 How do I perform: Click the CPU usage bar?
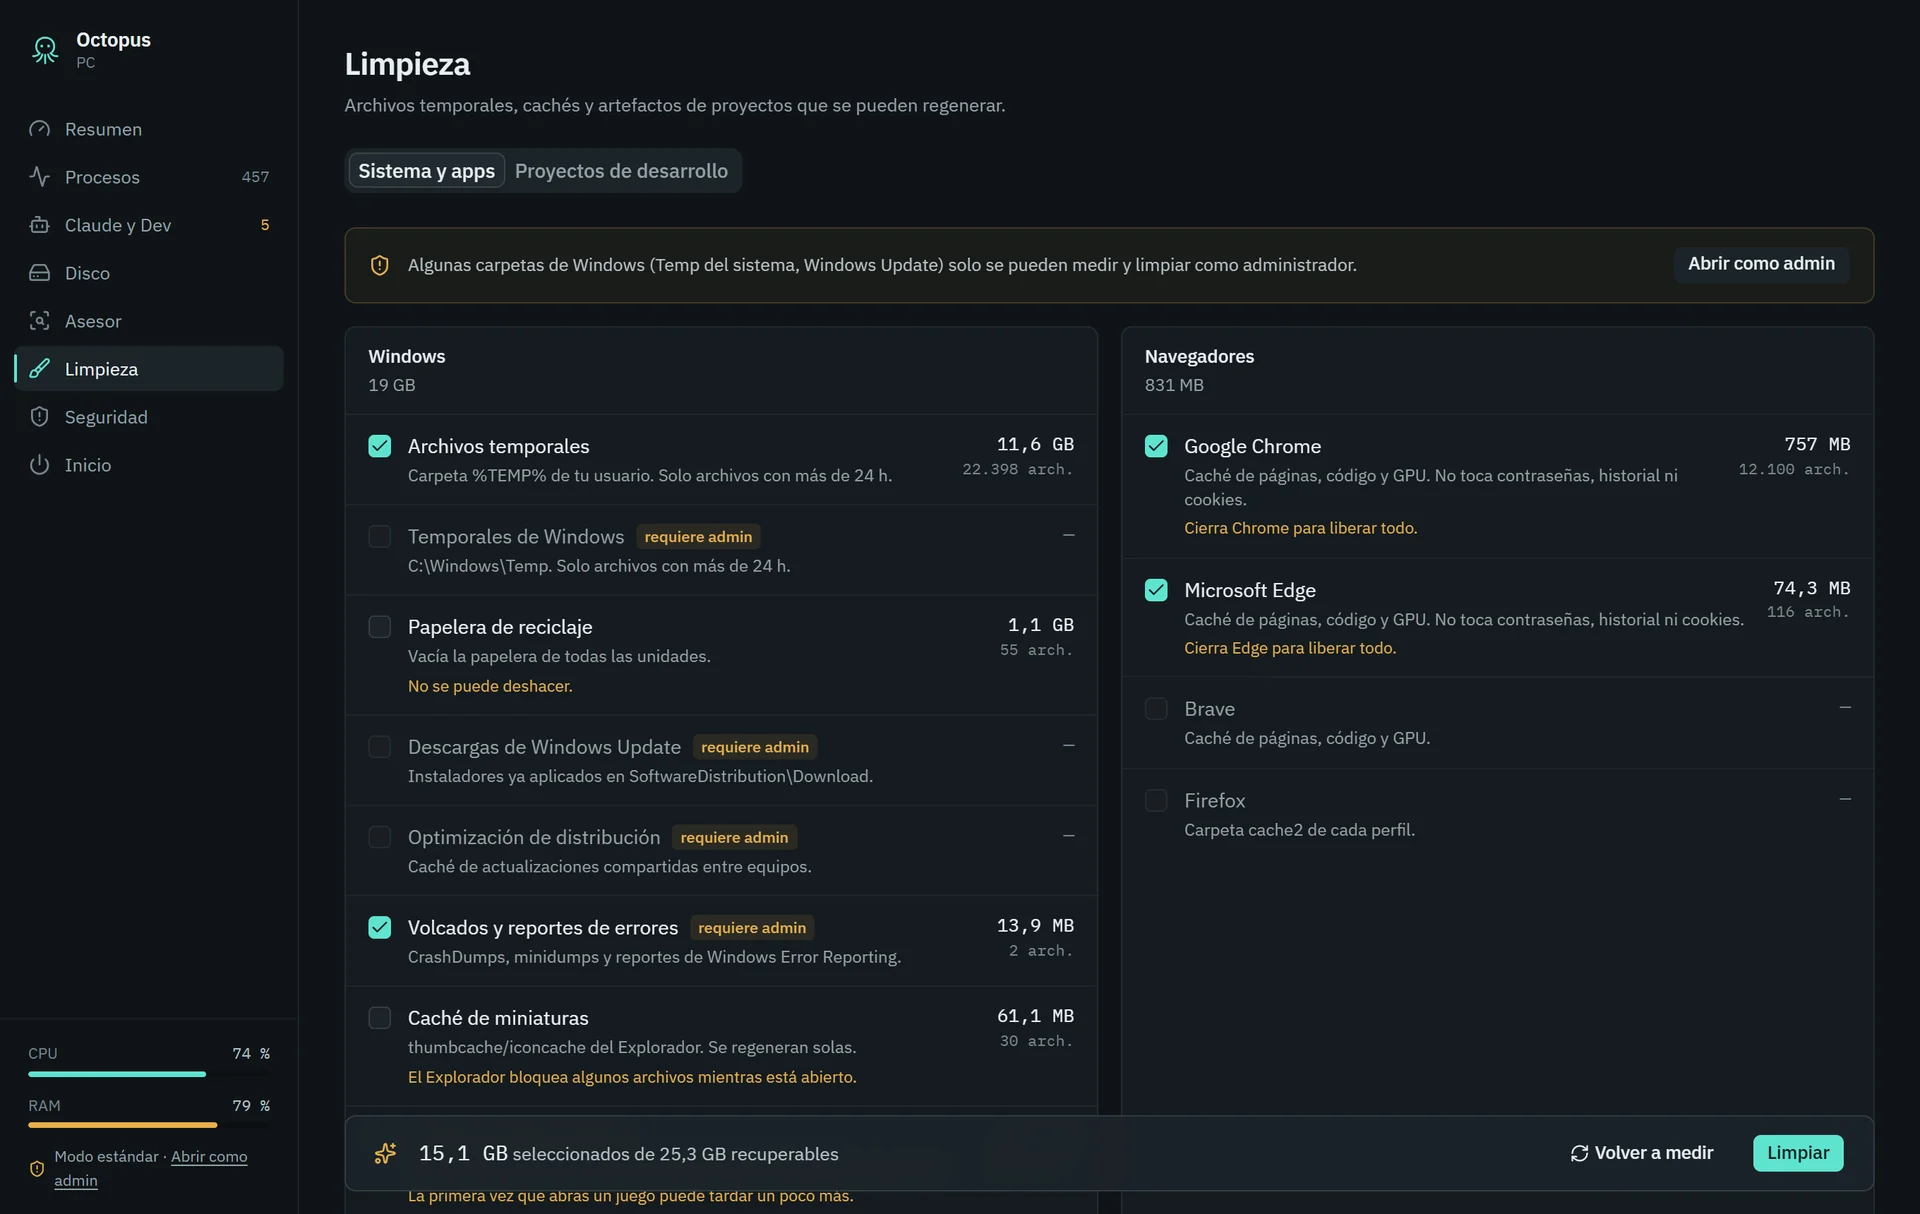point(149,1074)
